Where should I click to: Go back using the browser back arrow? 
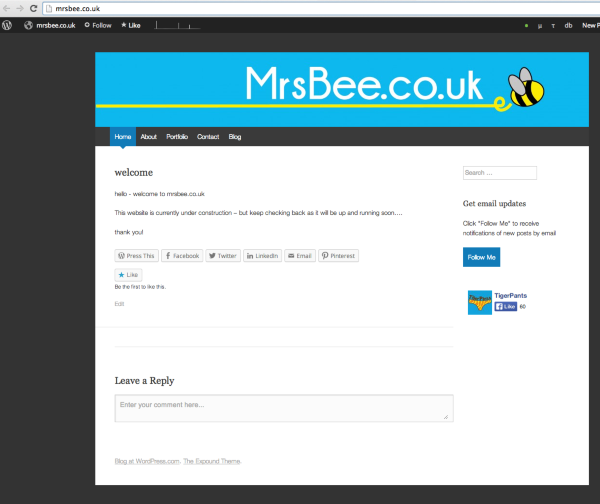click(6, 8)
